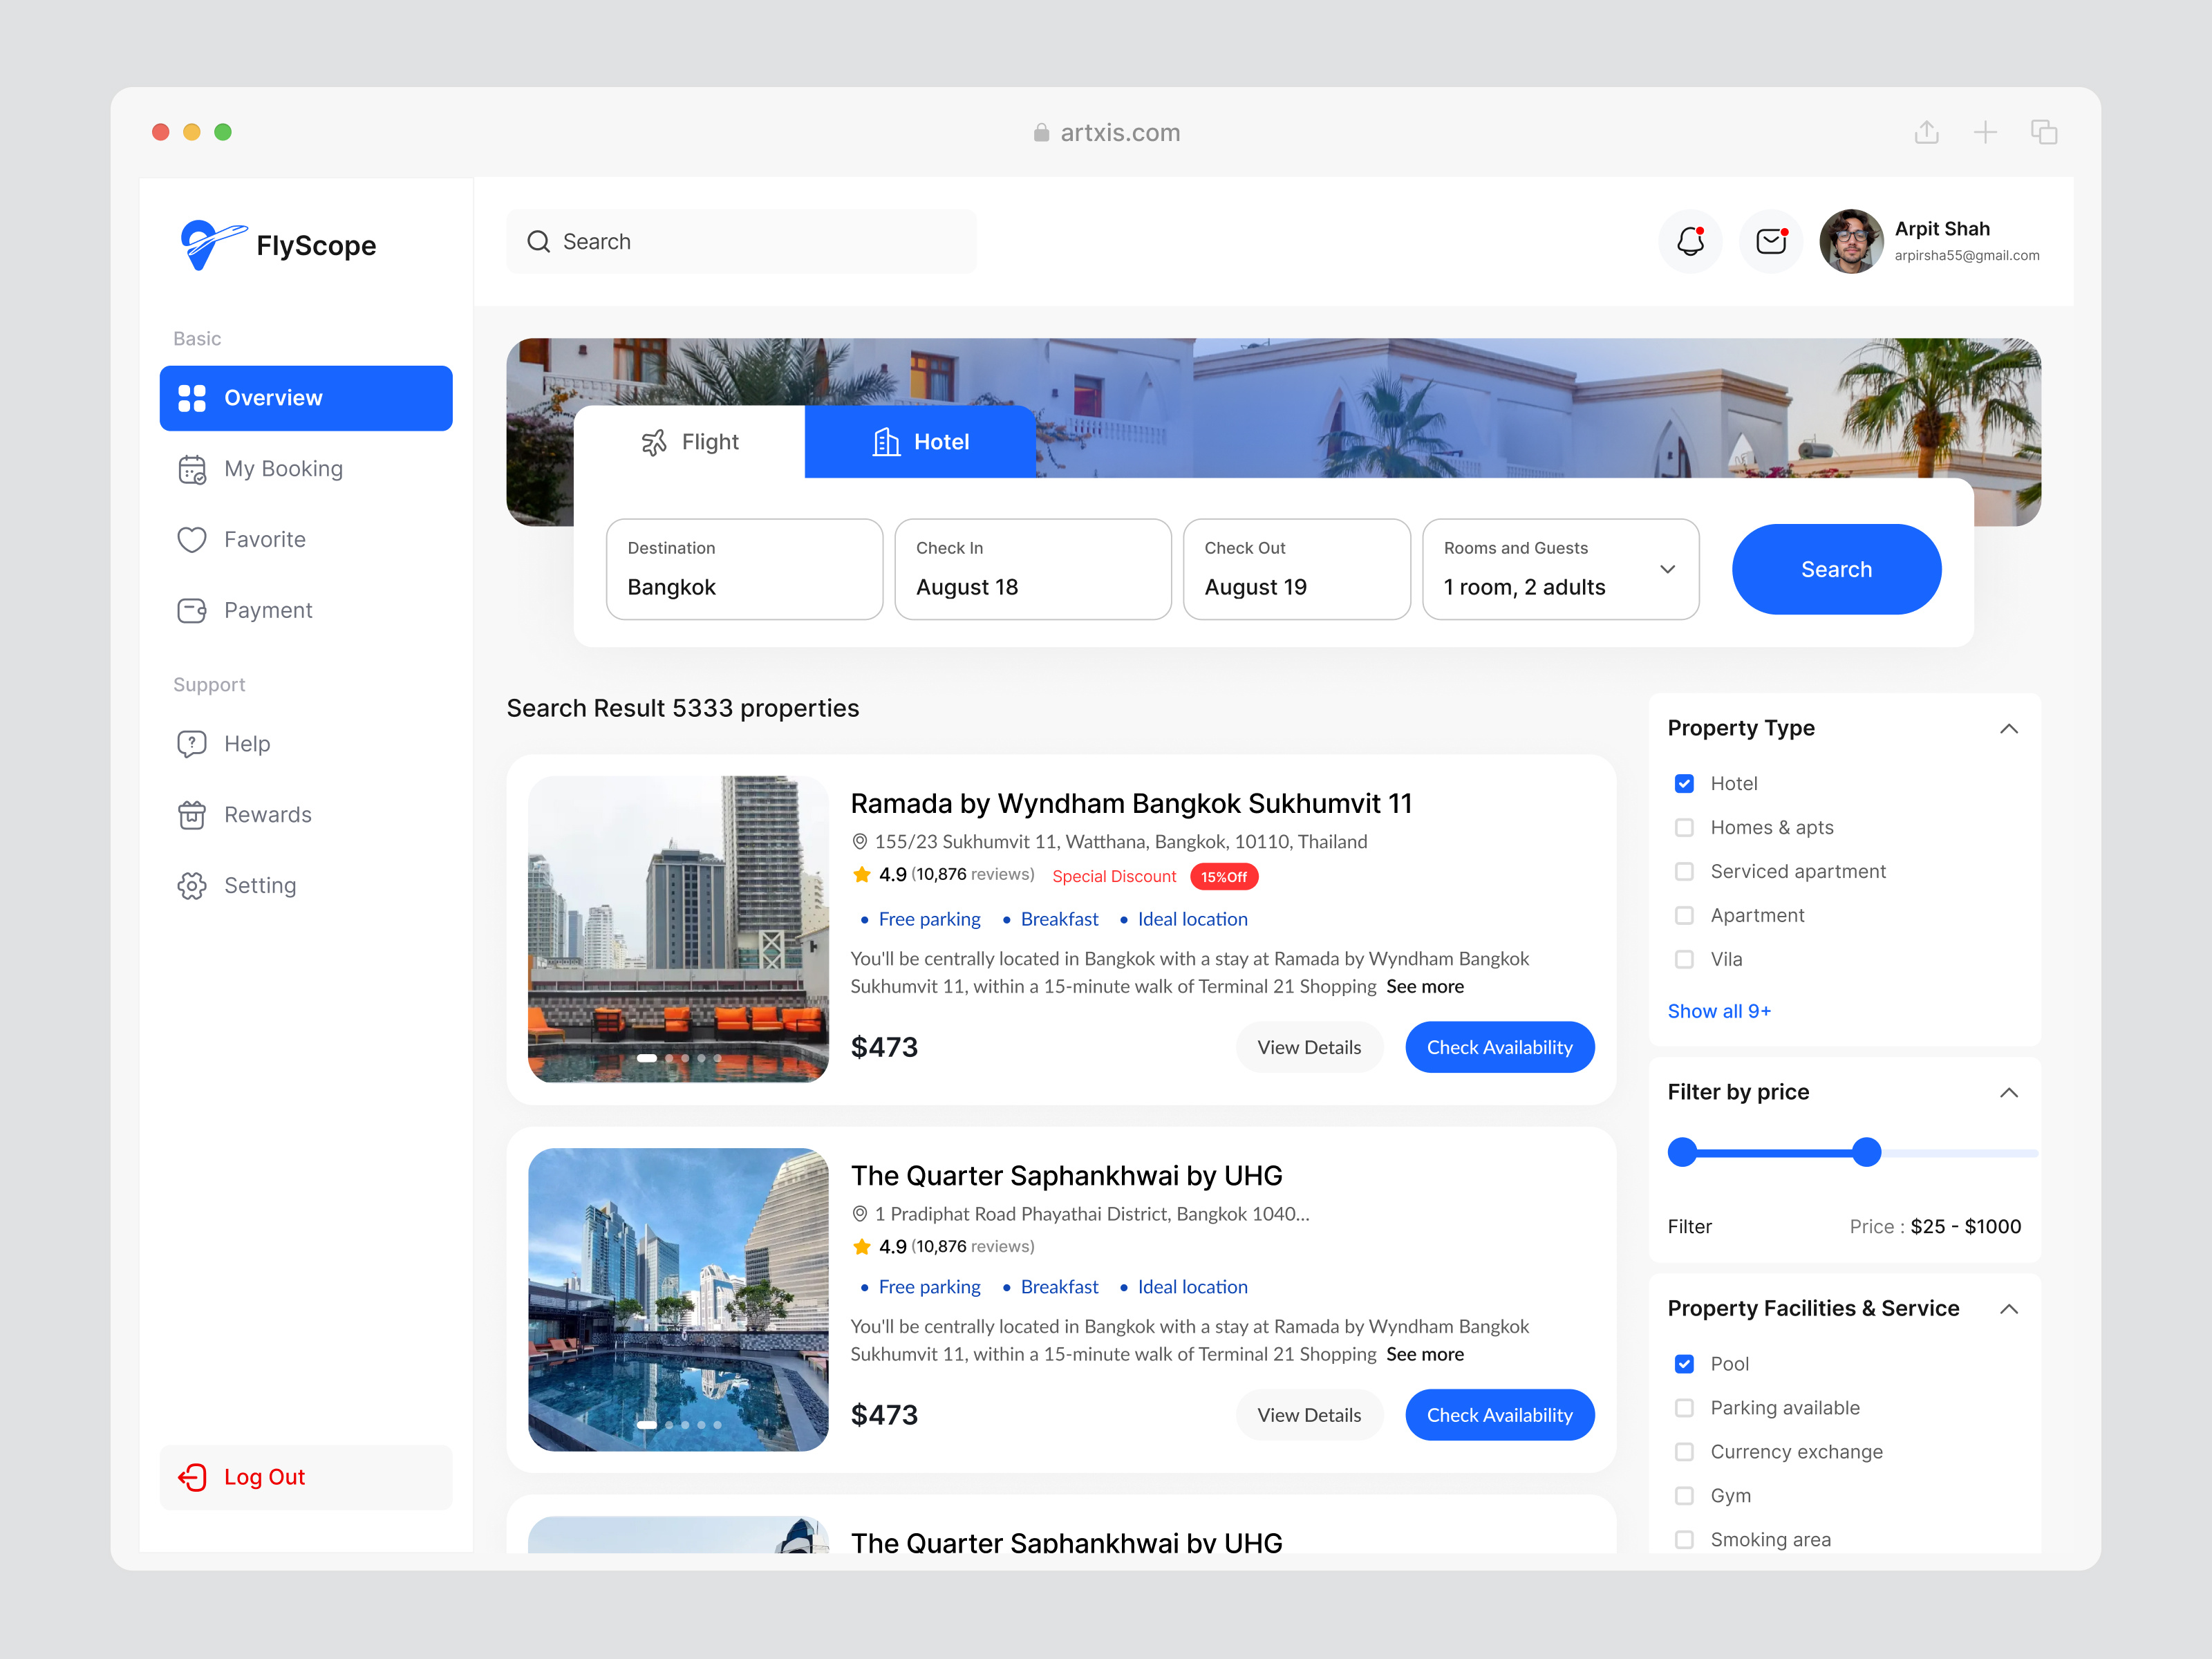This screenshot has width=2212, height=1659.
Task: Check the Homes & apts checkbox
Action: [x=1684, y=828]
